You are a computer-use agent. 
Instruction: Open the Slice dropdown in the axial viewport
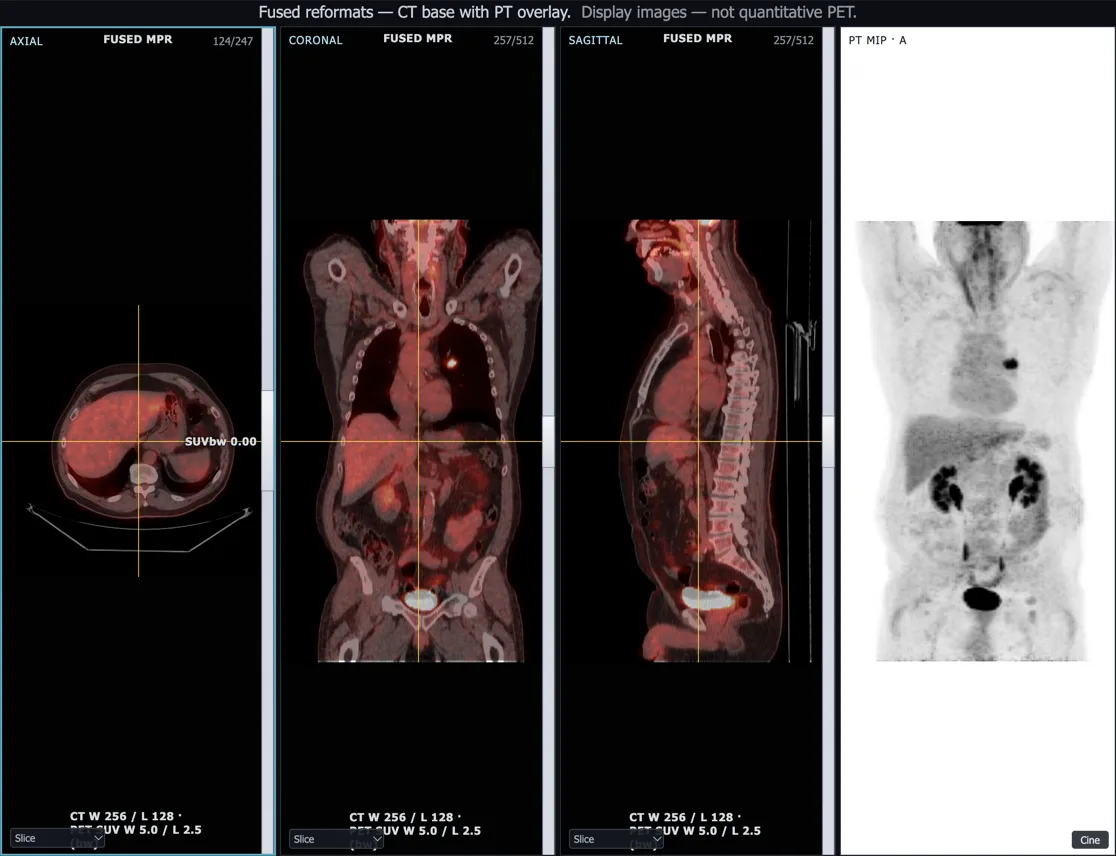(x=58, y=838)
